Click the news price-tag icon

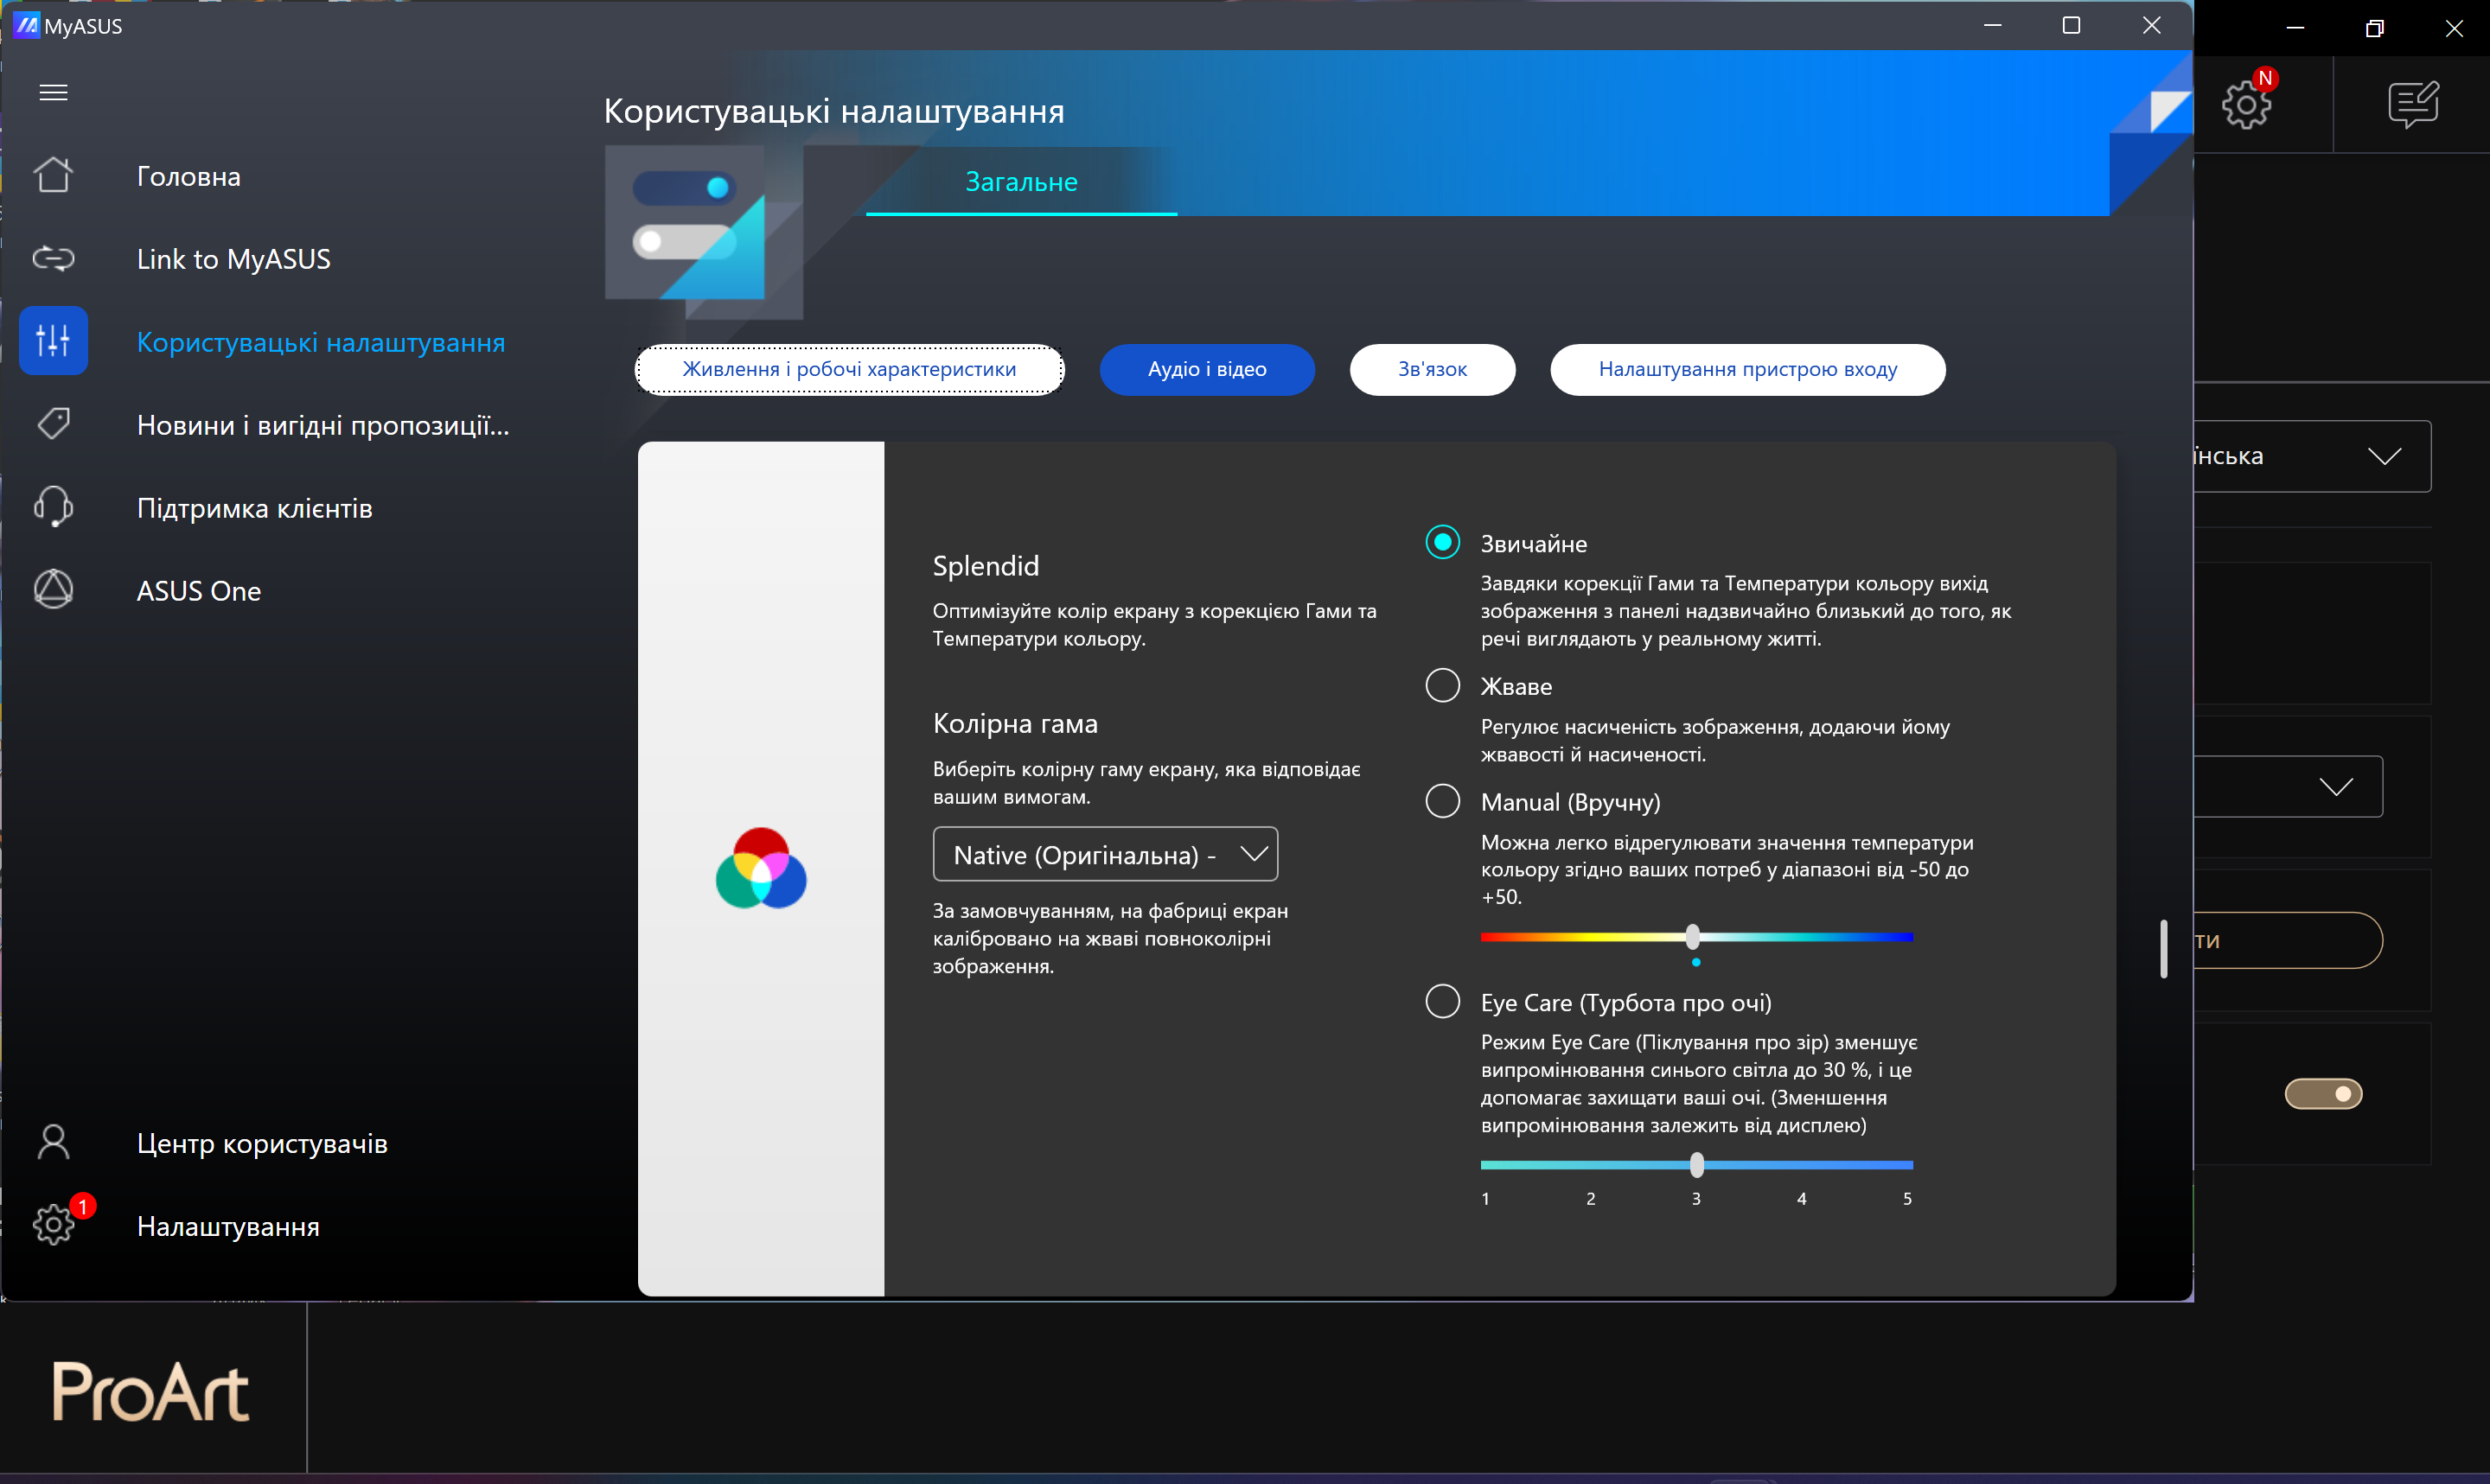pos(53,424)
